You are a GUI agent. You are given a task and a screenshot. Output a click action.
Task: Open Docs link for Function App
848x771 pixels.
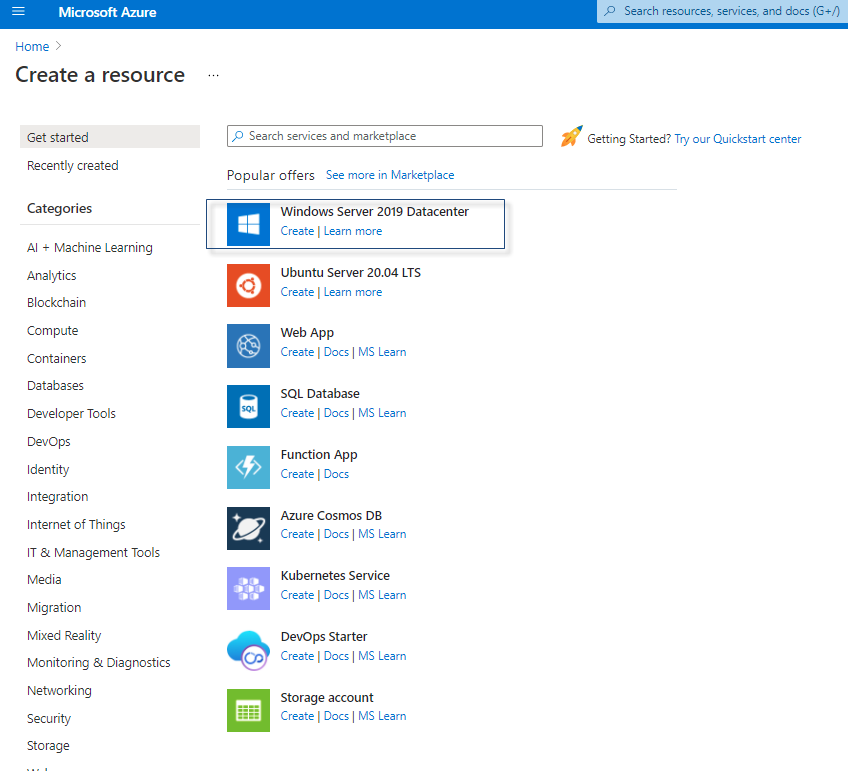click(x=336, y=474)
